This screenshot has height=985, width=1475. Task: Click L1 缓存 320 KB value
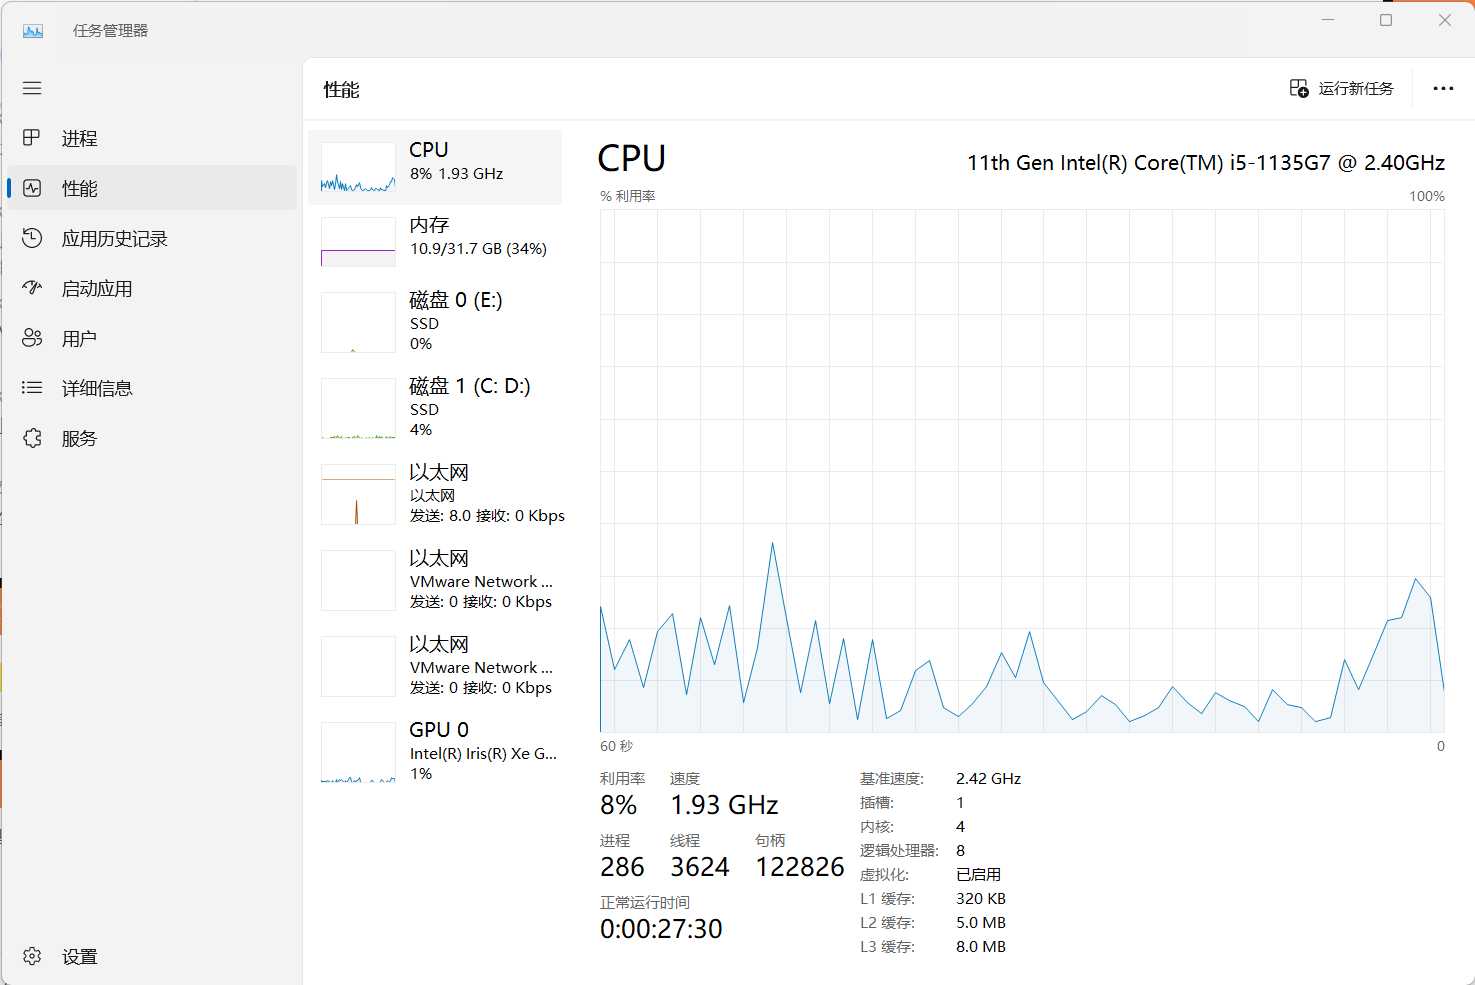981,898
